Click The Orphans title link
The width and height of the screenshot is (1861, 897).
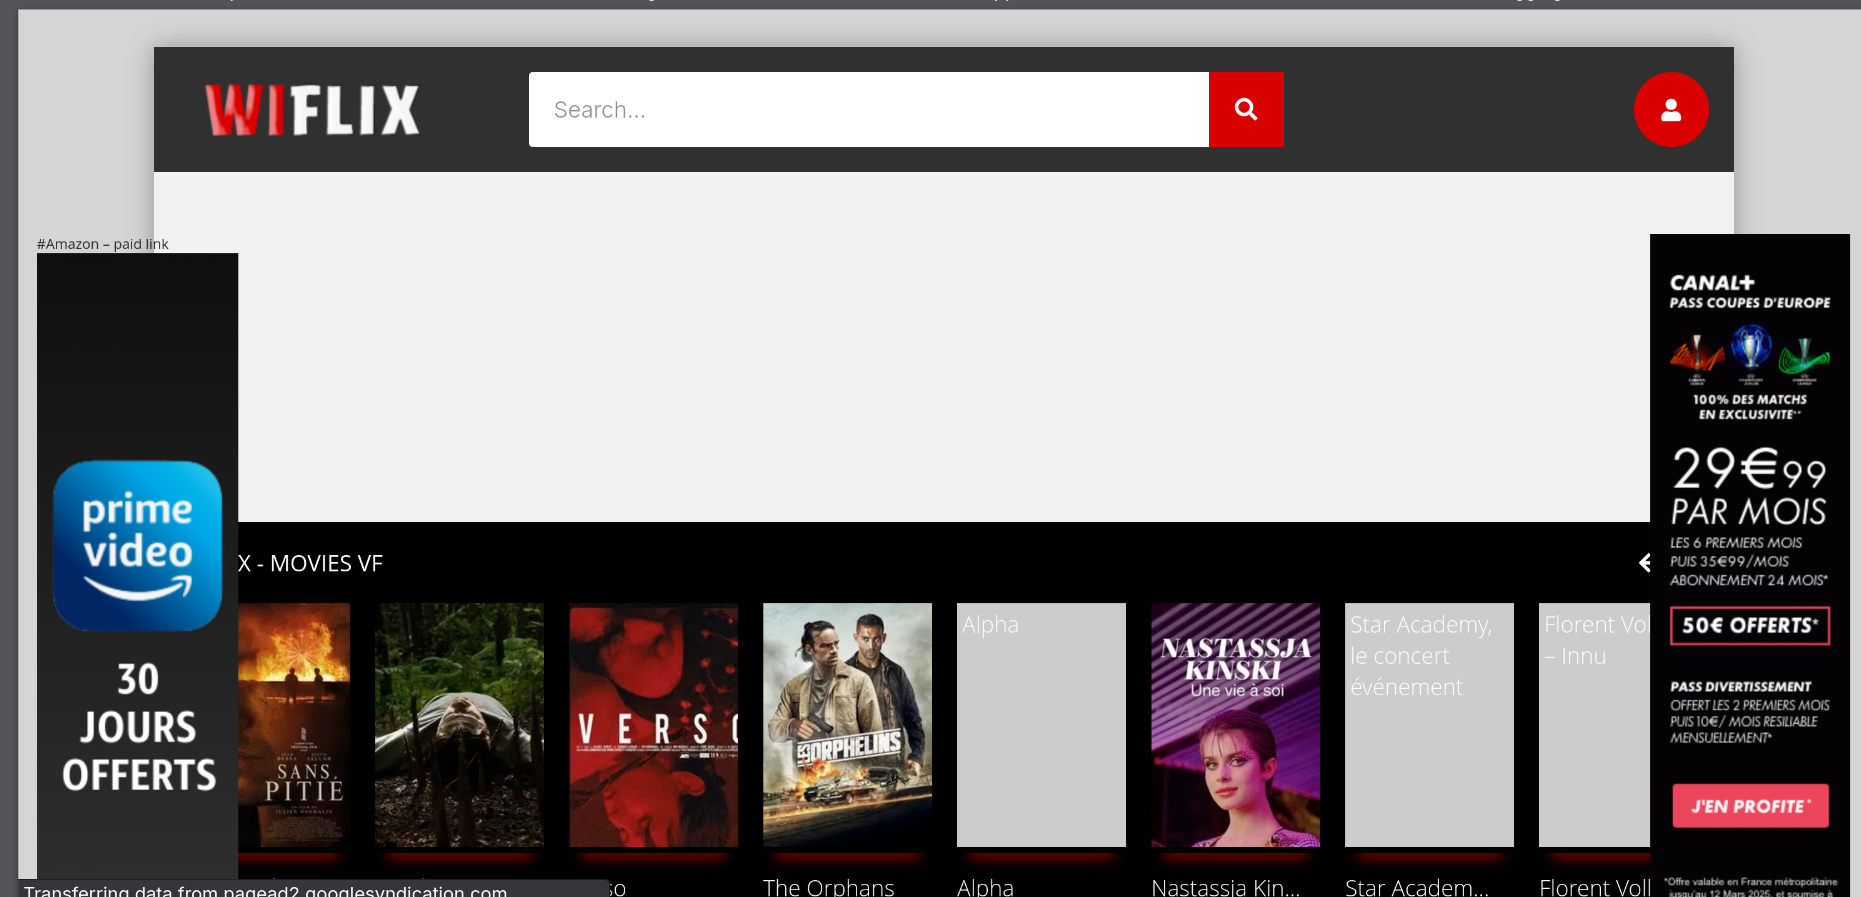(x=828, y=887)
